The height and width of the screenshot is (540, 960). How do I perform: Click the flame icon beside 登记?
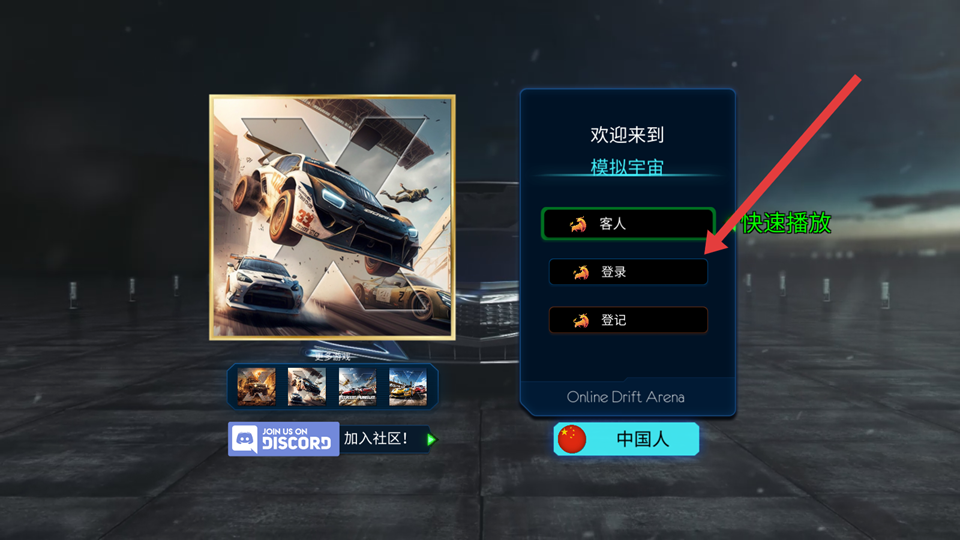point(580,320)
